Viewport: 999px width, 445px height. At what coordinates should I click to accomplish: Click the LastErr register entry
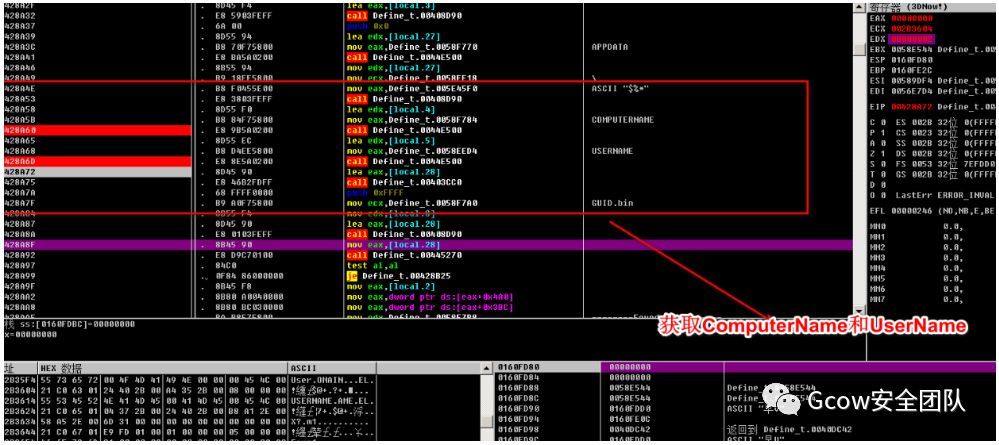[x=945, y=194]
